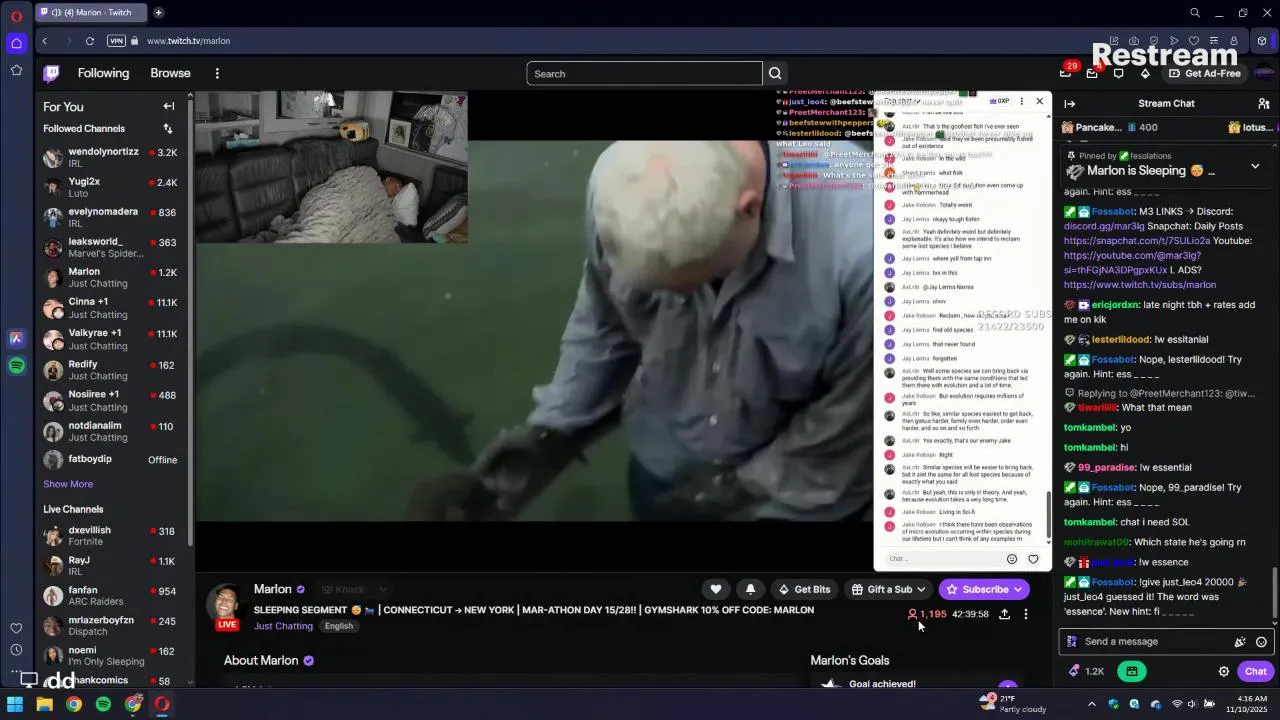The width and height of the screenshot is (1280, 720).
Task: Click Show More followed channels
Action: point(68,484)
